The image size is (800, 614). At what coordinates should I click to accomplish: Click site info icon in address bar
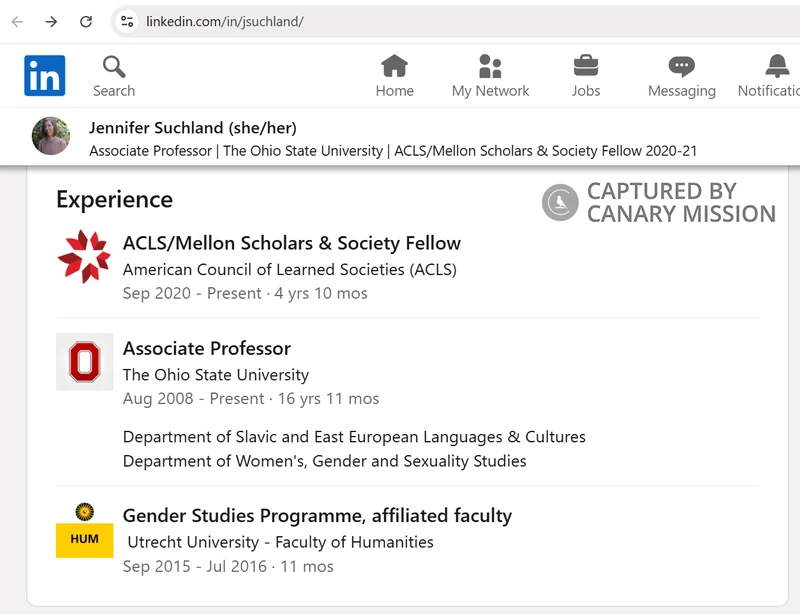pyautogui.click(x=126, y=21)
